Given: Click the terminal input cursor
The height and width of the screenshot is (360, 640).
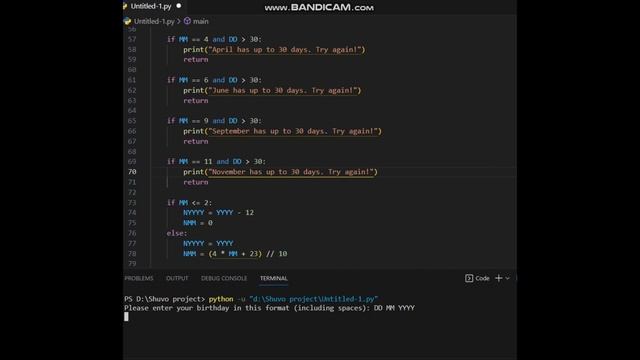Looking at the screenshot, I should click(126, 316).
